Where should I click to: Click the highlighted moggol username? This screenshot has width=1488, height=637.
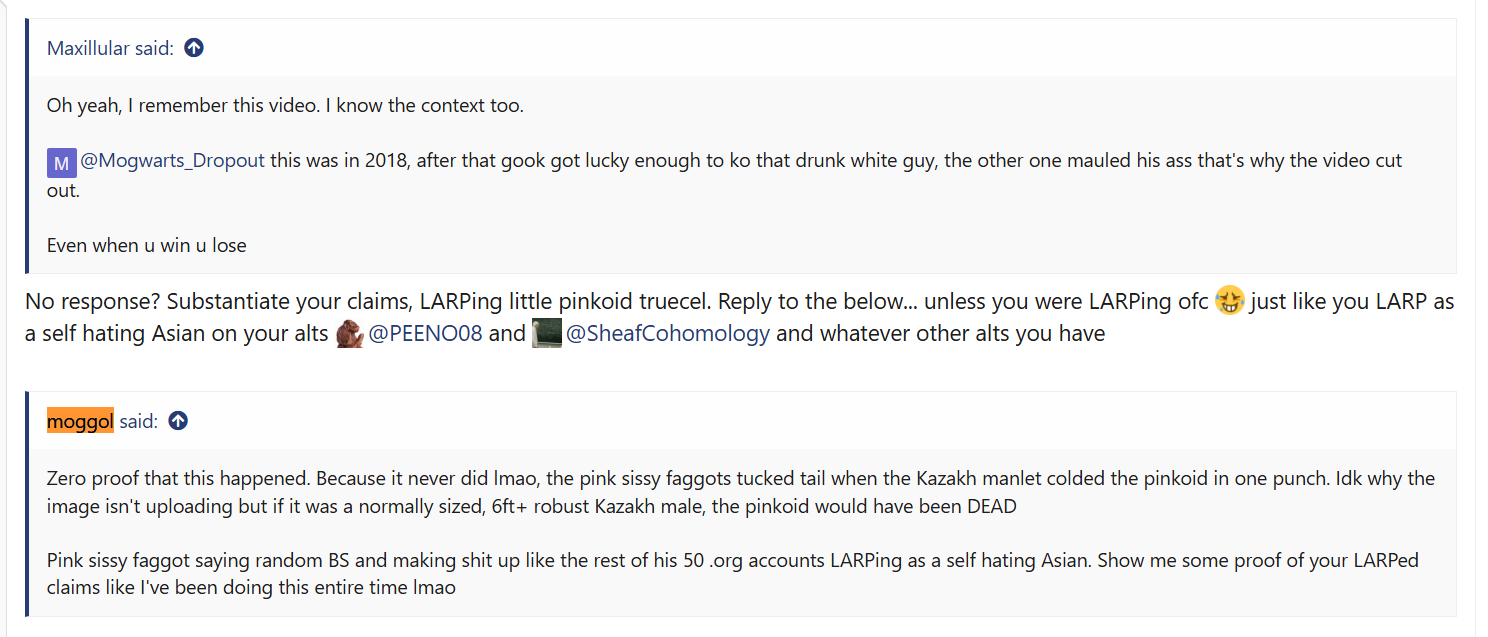tap(80, 421)
